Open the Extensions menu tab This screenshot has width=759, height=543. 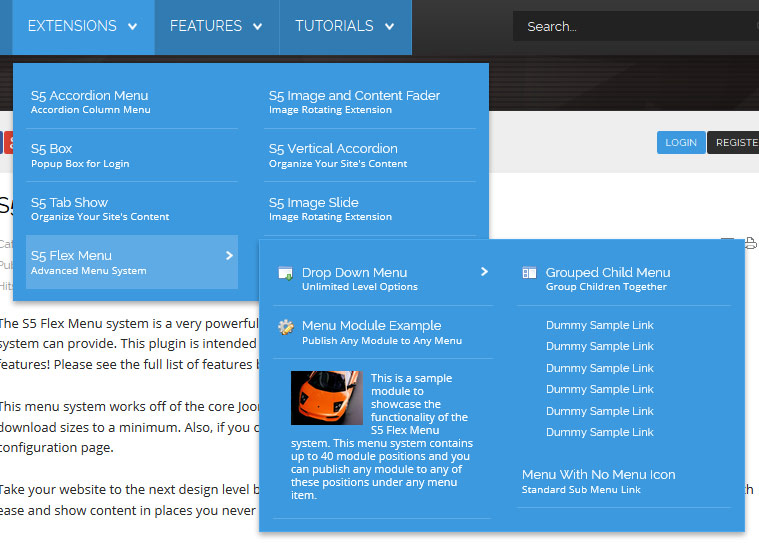(83, 27)
